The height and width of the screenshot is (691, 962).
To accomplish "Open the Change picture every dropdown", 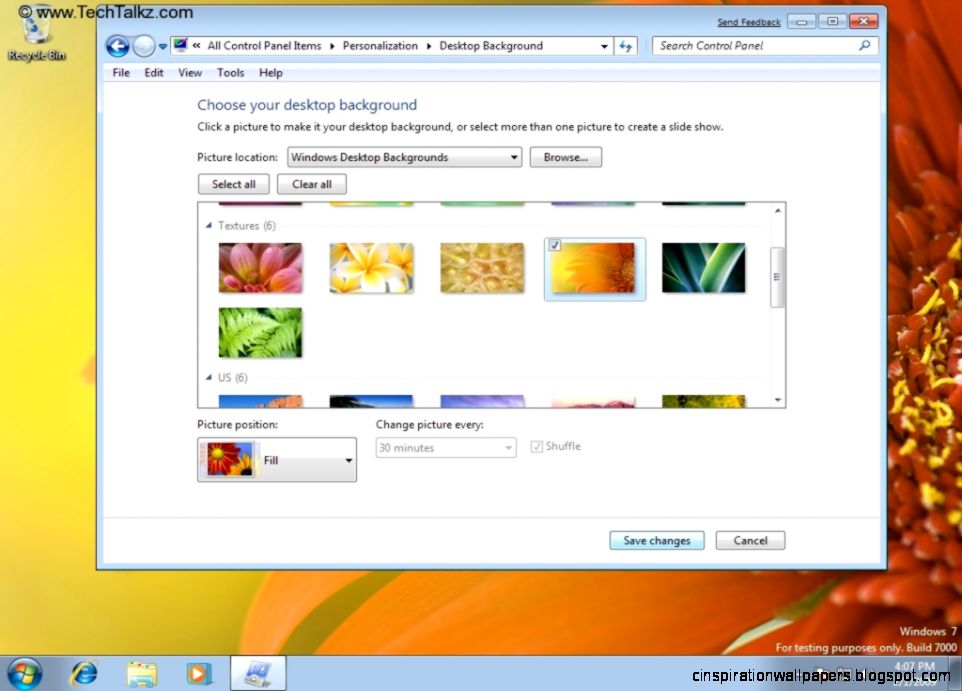I will coord(507,447).
